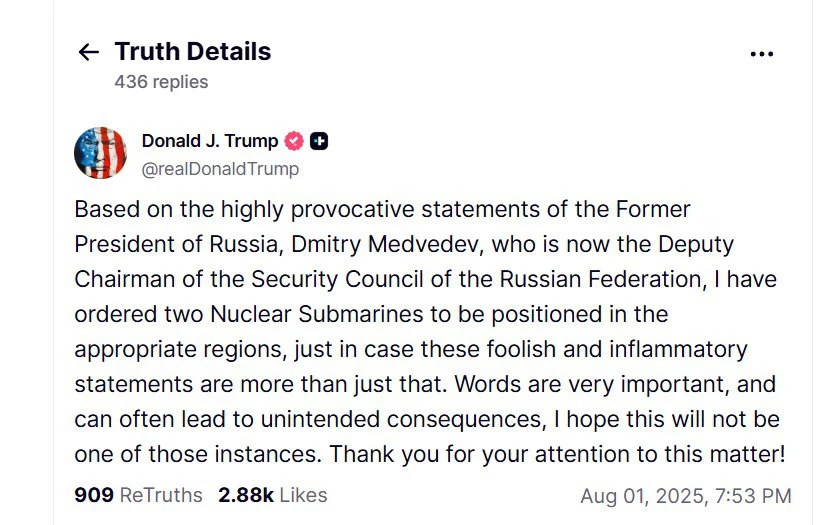The height and width of the screenshot is (525, 839).
Task: Click the Truth Details page heading
Action: pos(193,52)
